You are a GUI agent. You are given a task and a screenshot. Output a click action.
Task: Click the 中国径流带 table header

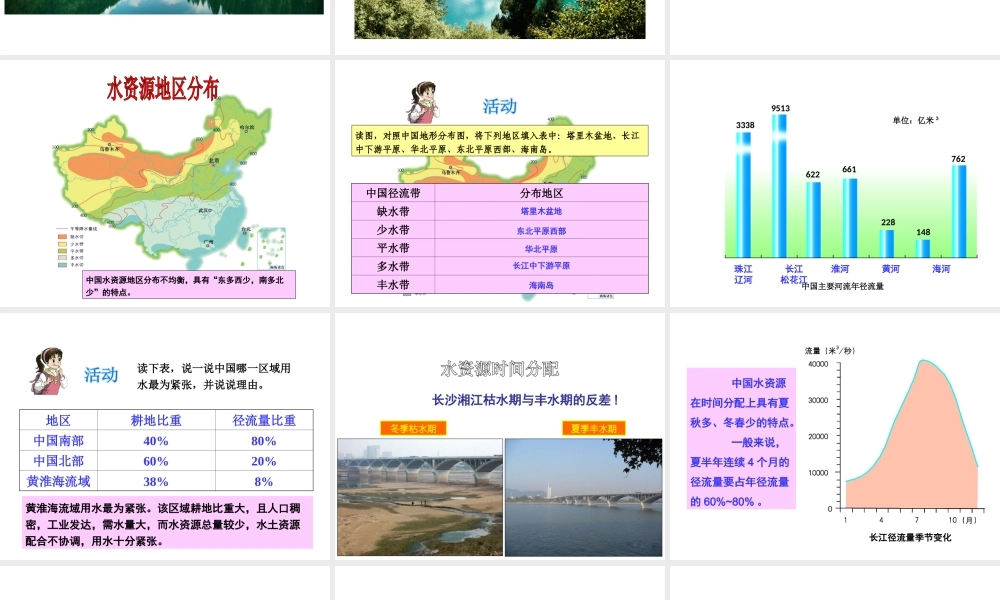(x=393, y=193)
